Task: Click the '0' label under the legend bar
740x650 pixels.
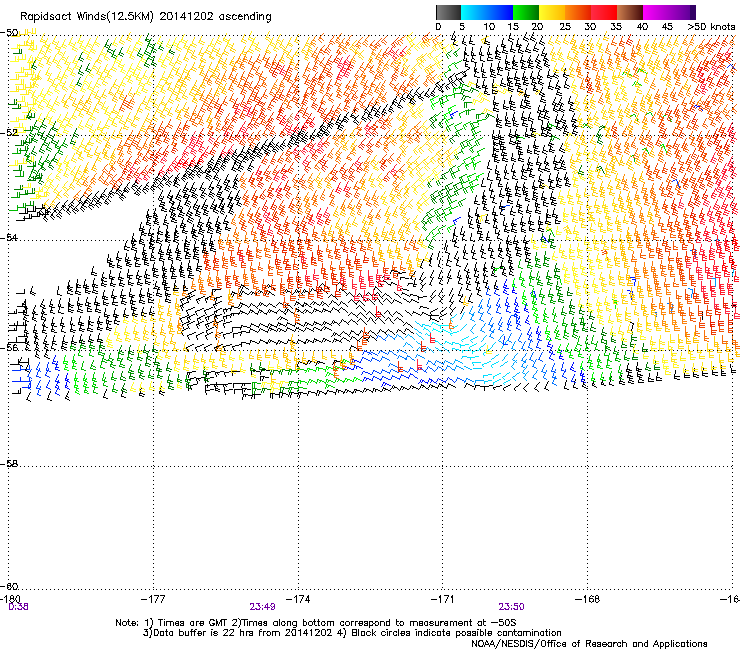Action: coord(438,27)
